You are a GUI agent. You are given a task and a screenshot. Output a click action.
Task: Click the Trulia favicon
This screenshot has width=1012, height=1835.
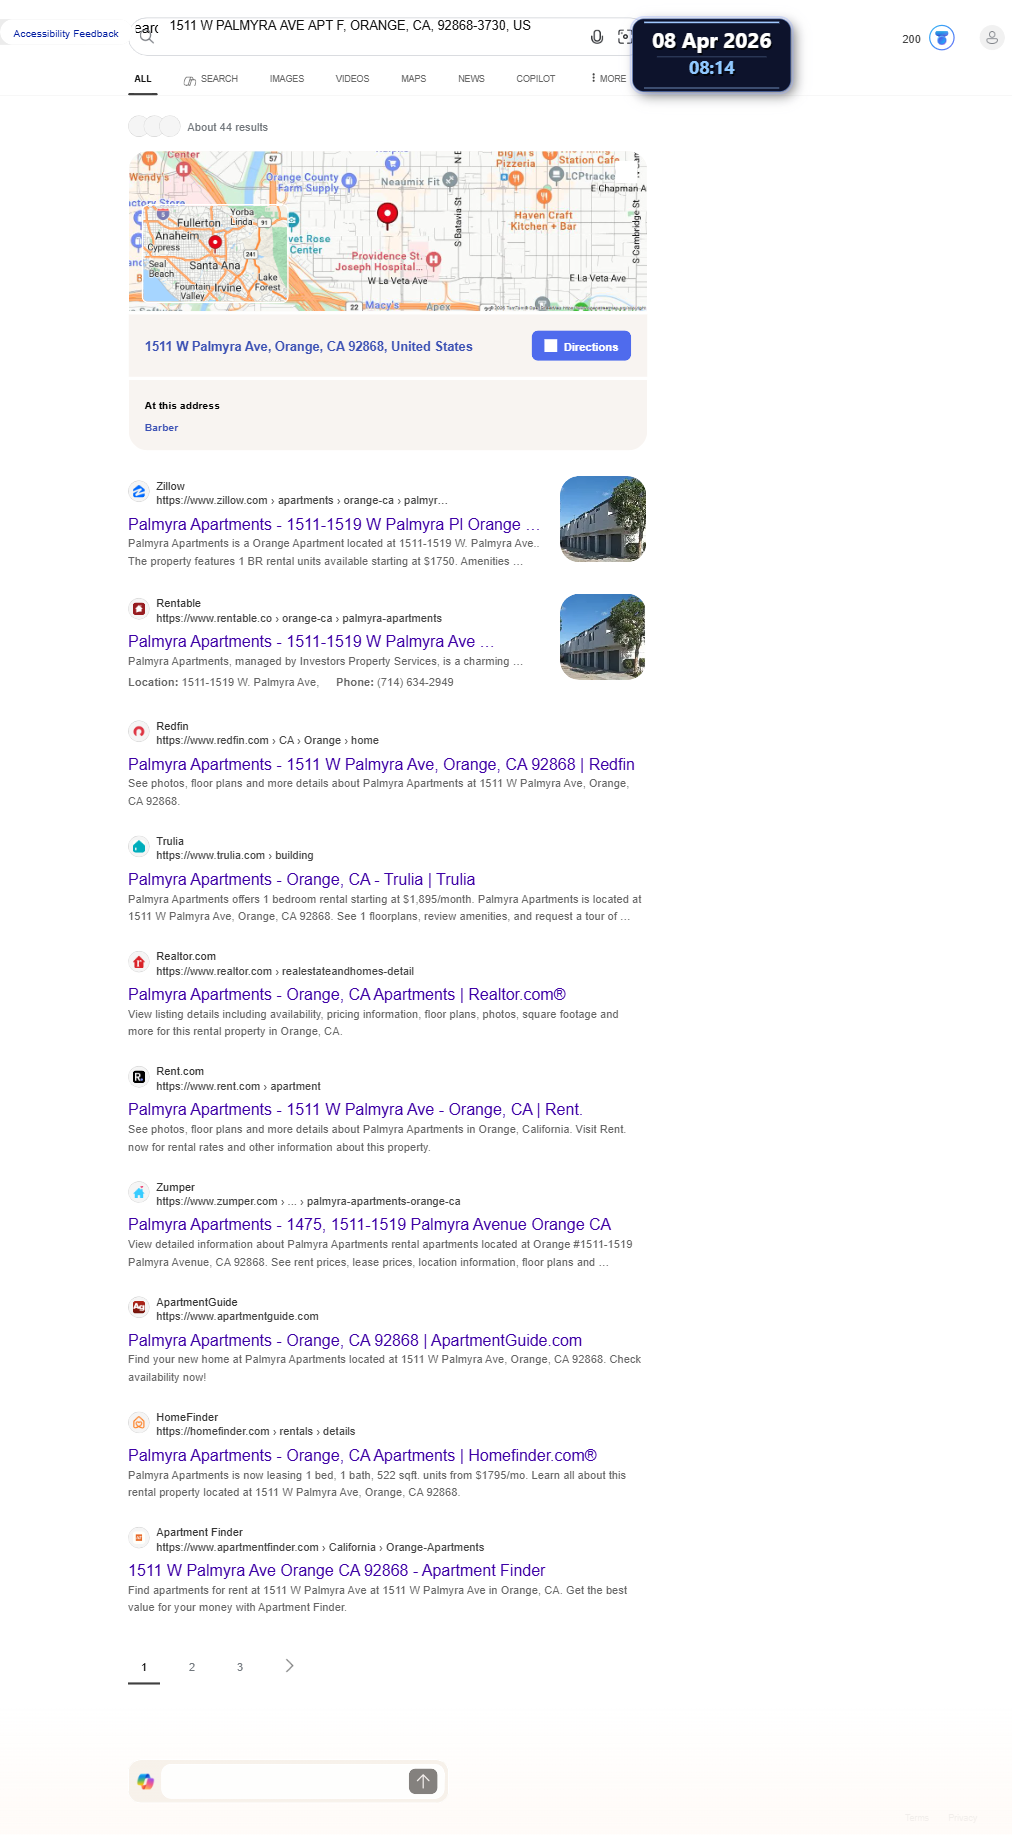point(139,847)
